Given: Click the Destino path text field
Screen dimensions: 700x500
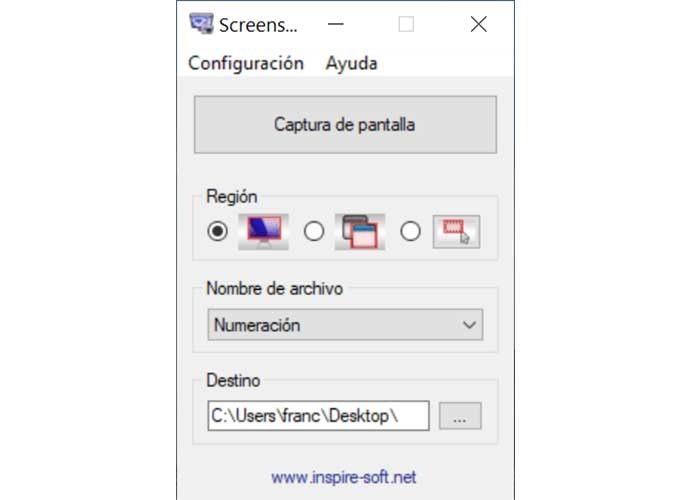Looking at the screenshot, I should [318, 416].
